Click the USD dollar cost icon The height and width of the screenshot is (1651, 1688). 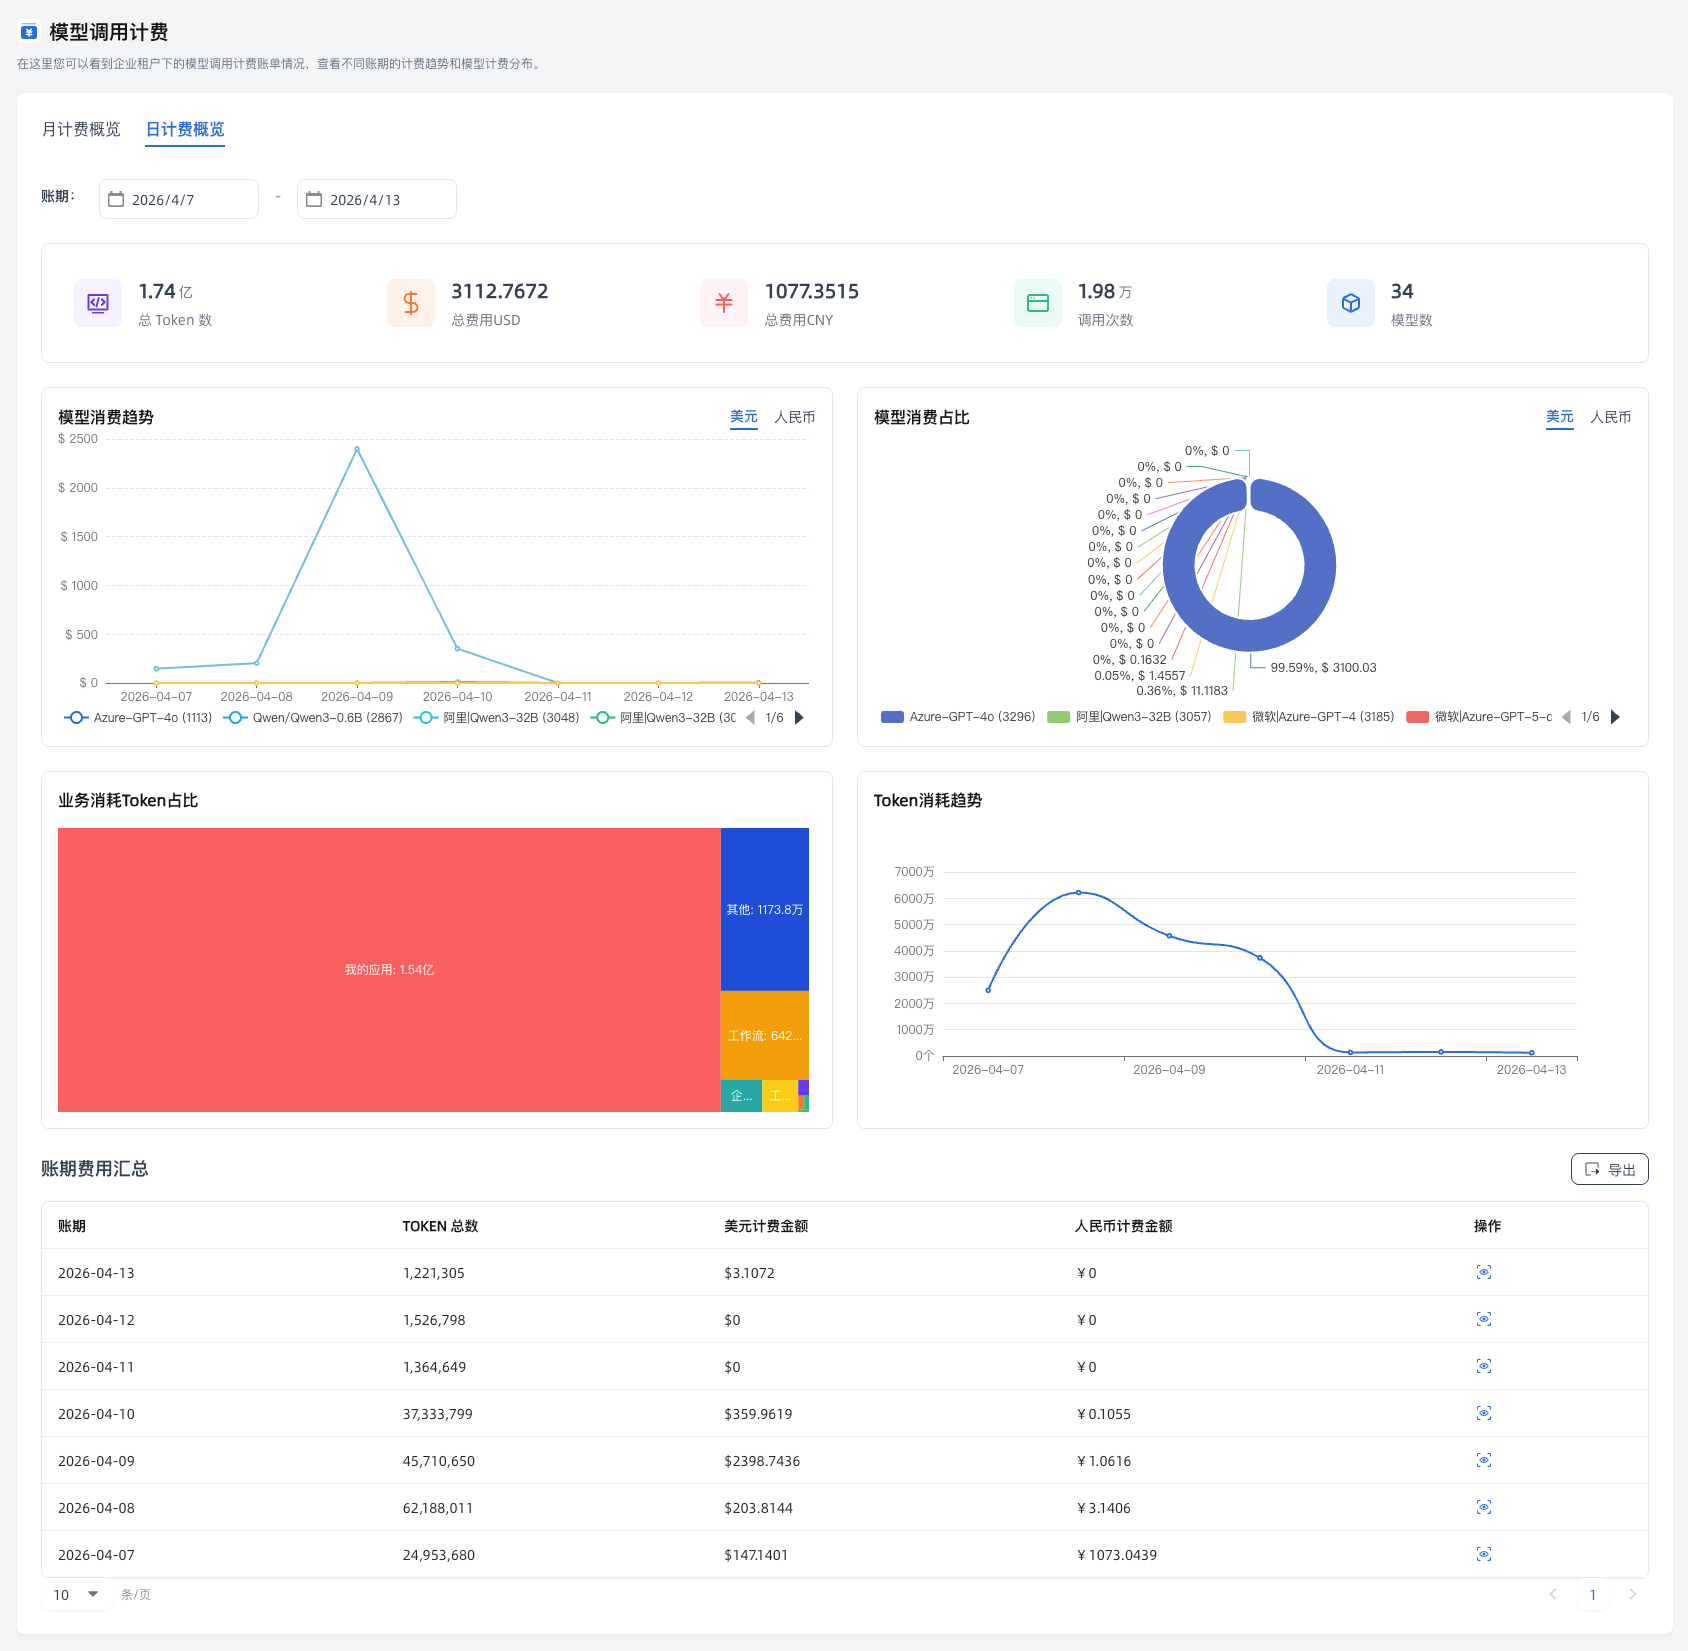coord(411,303)
